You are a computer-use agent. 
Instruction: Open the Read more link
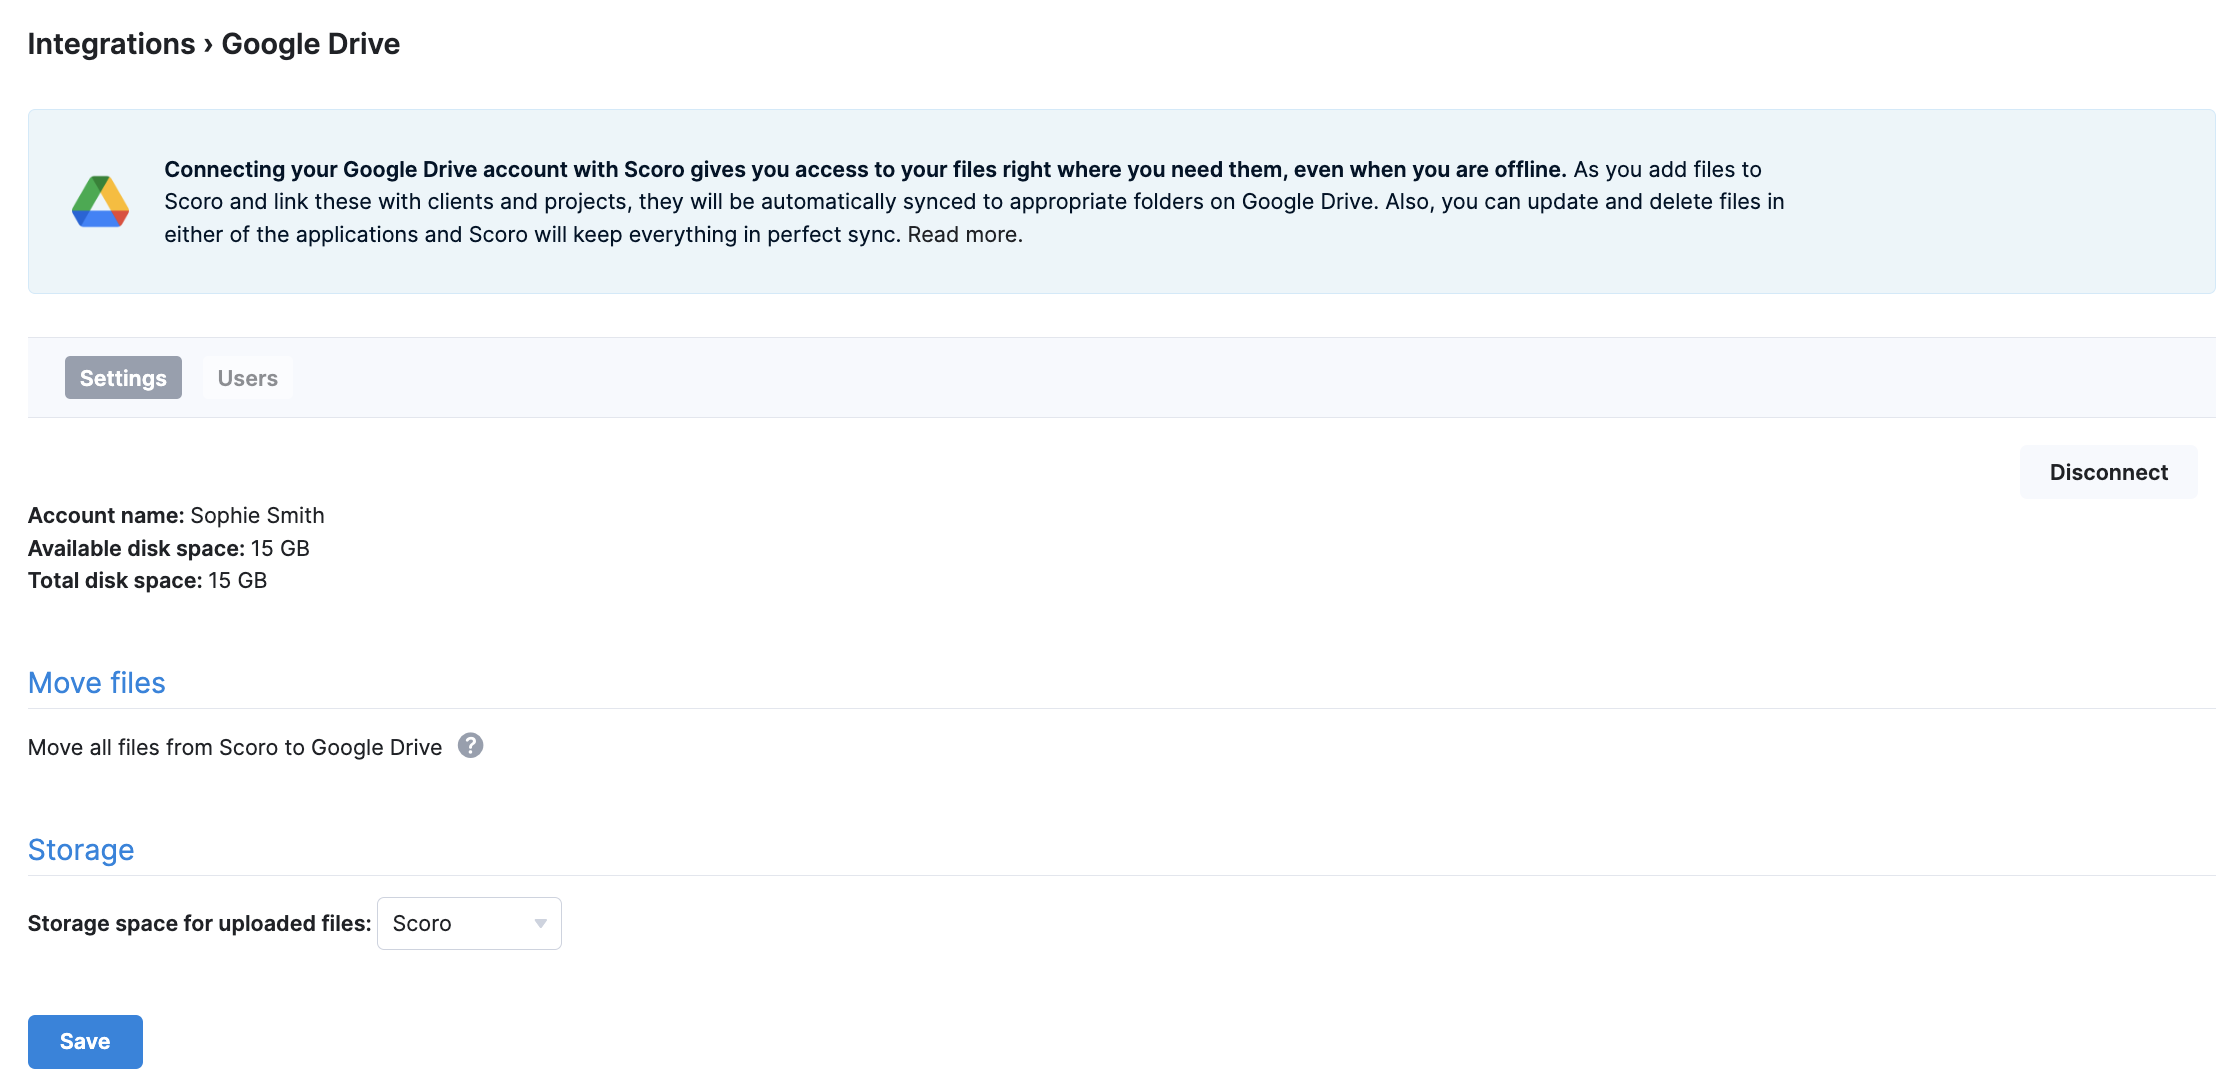[965, 235]
